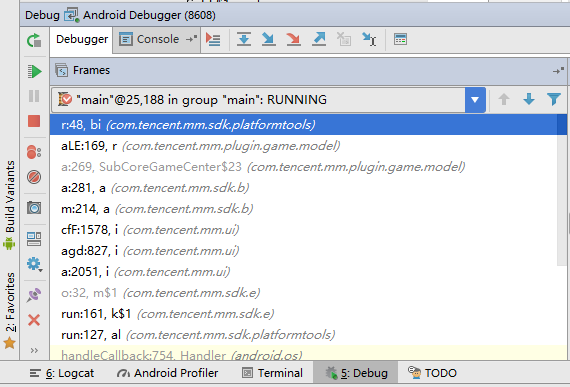Toggle Mute Breakpoints icon
570x387 pixels.
pos(34,177)
